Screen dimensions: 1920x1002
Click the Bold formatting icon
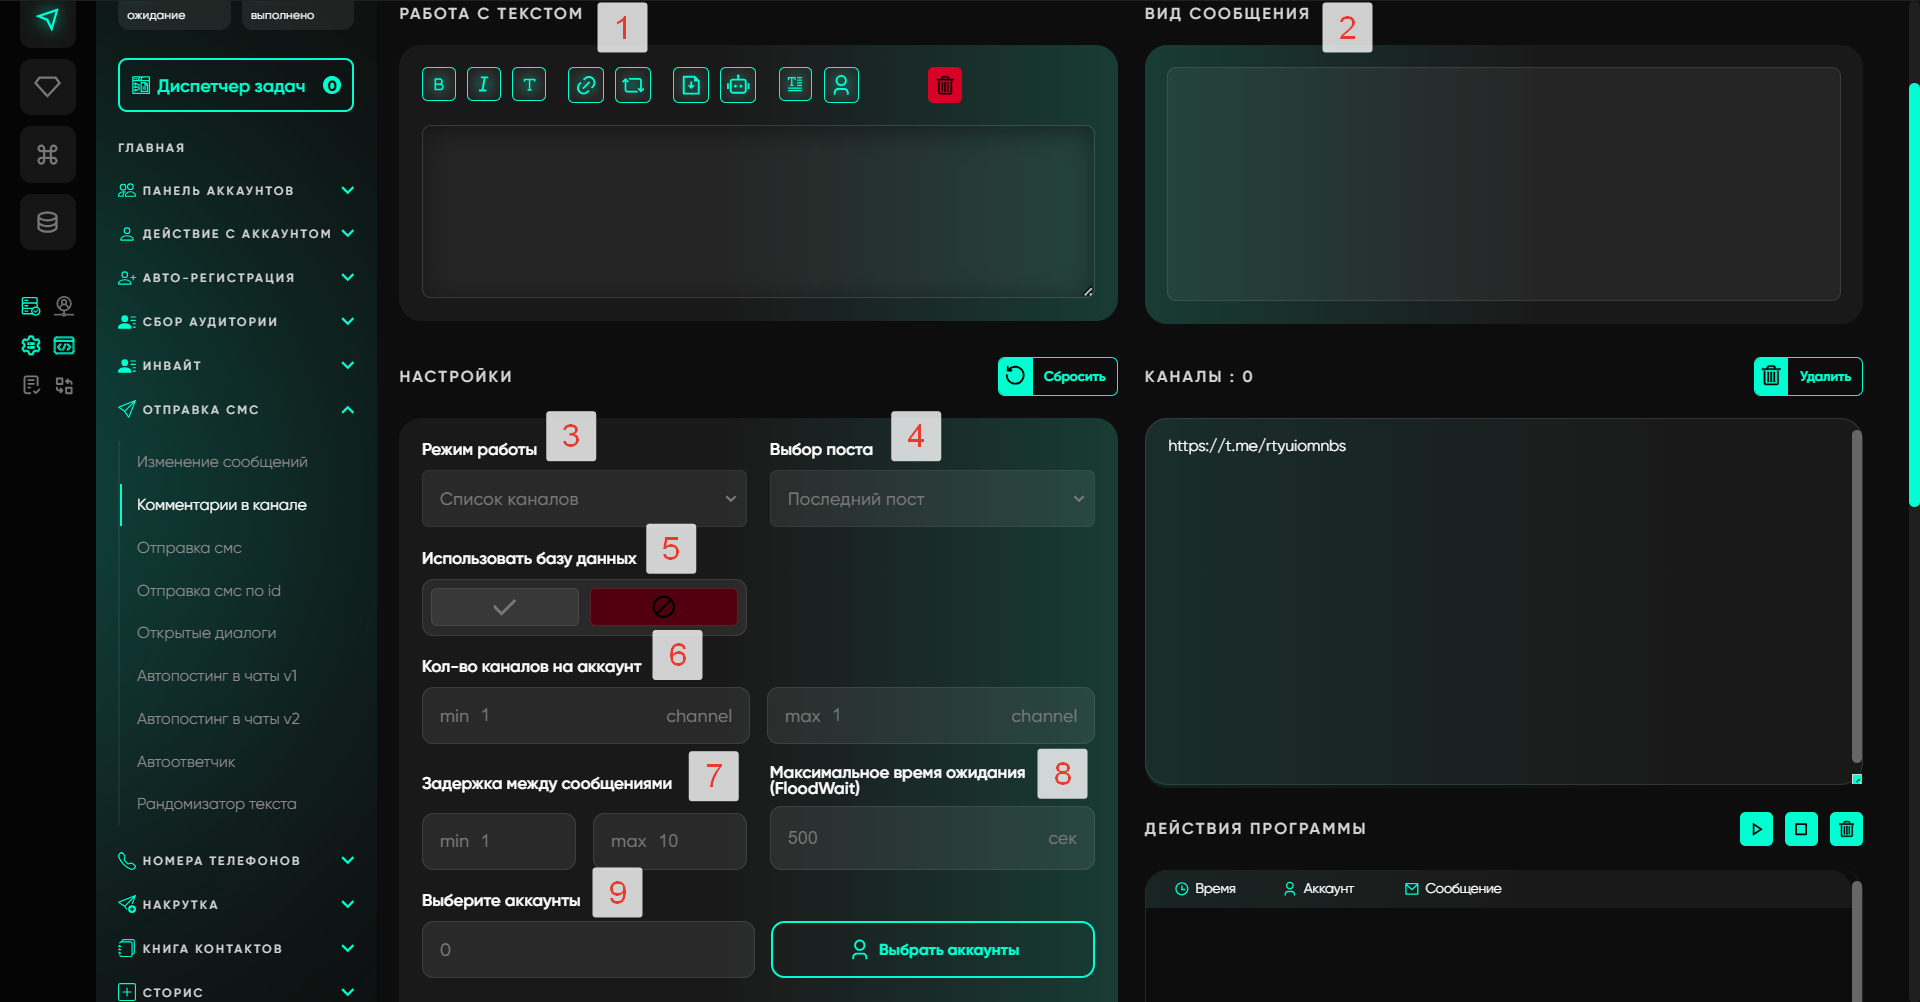[x=438, y=85]
